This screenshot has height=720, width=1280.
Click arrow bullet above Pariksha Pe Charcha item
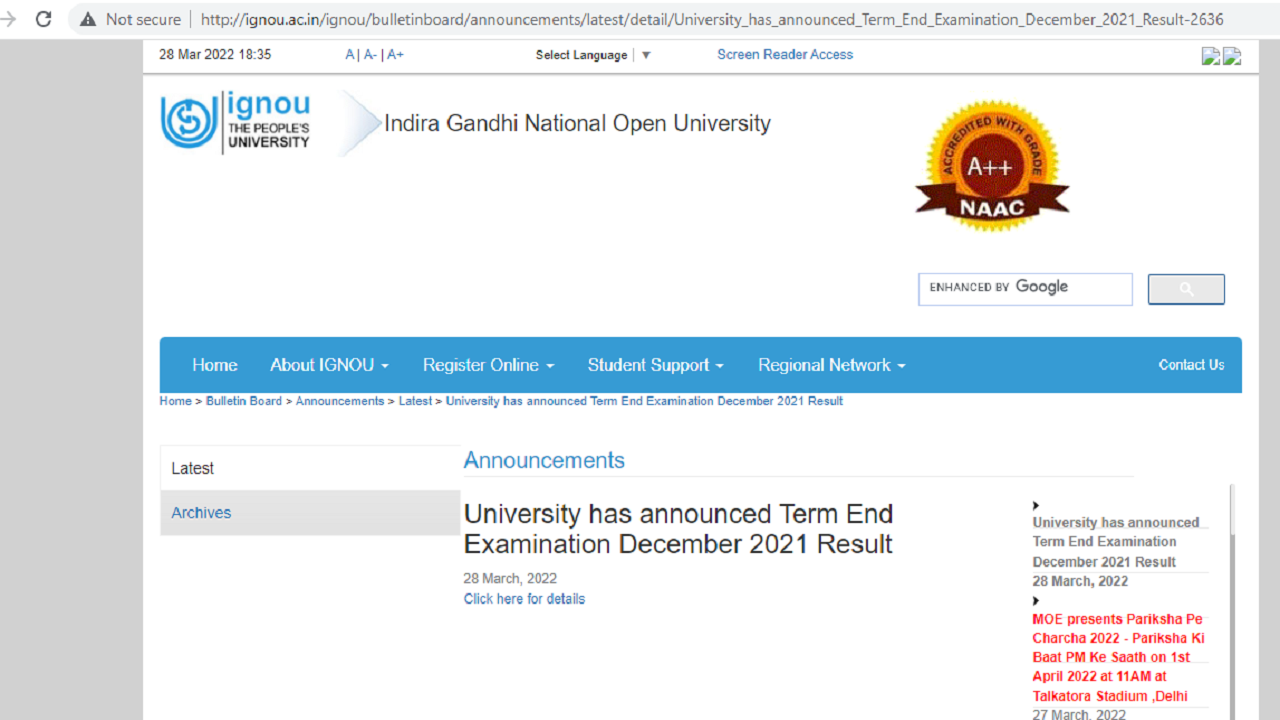click(1036, 601)
